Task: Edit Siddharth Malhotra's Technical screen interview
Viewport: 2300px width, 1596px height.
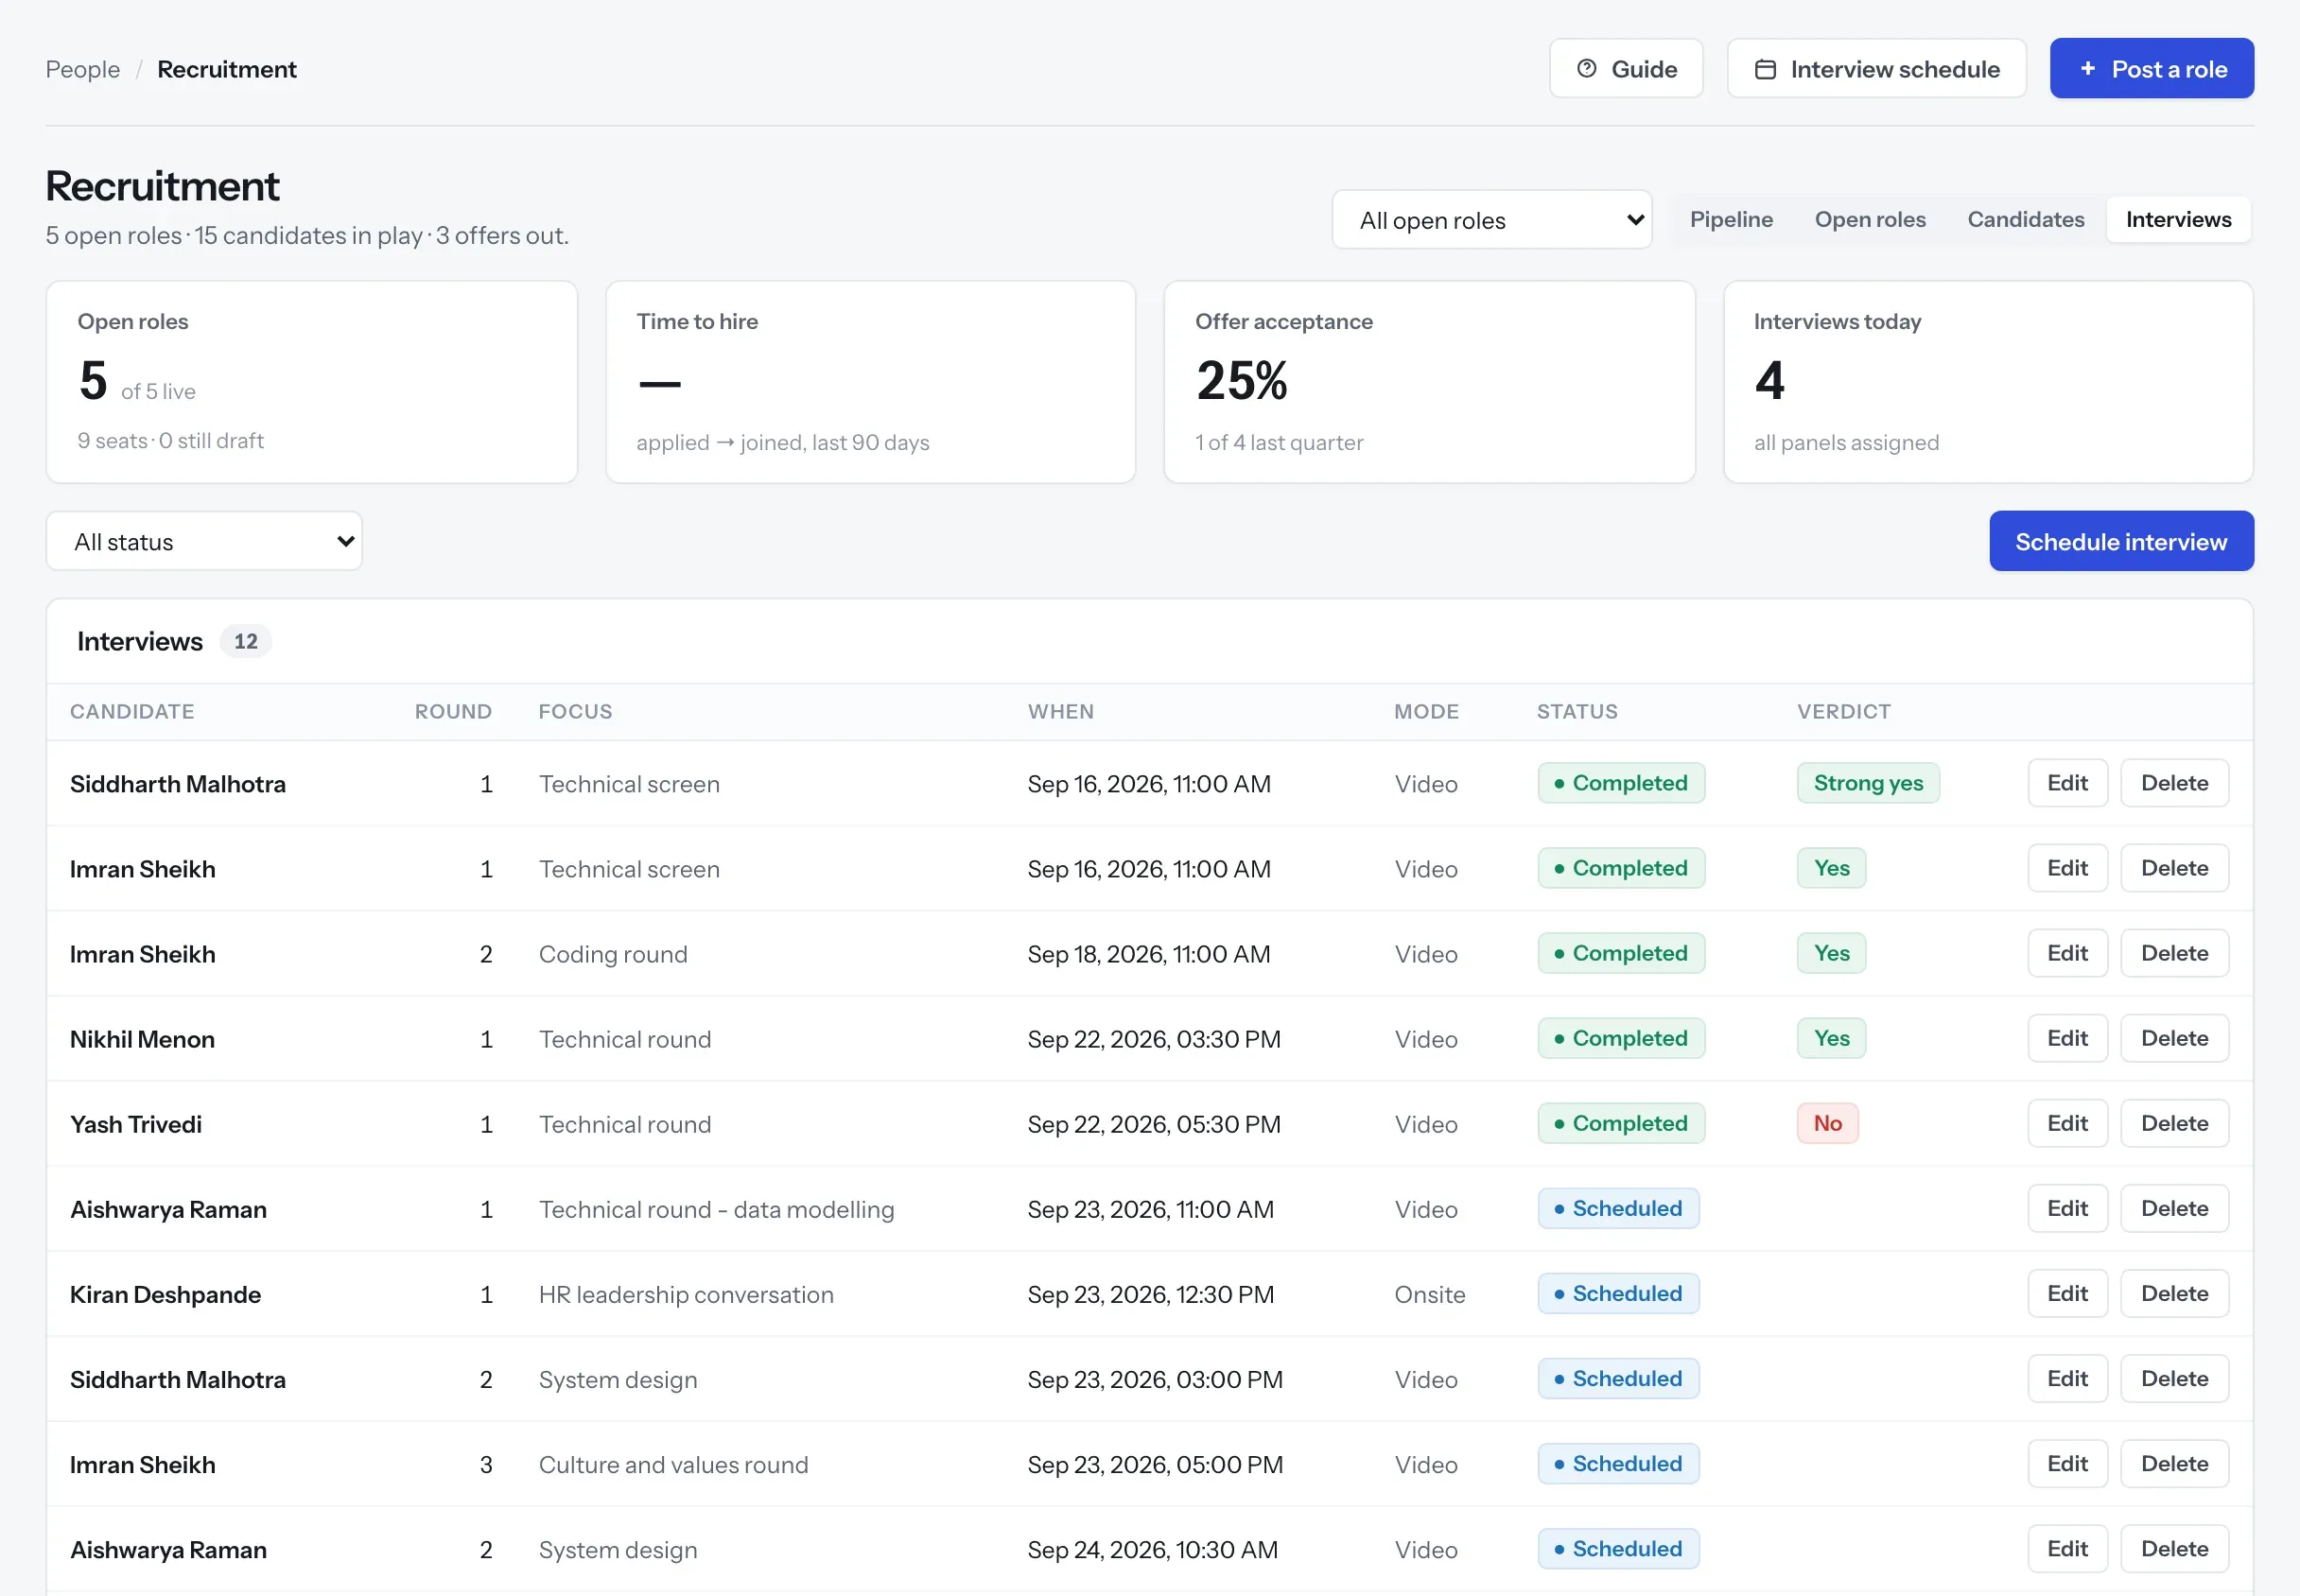Action: click(x=2067, y=783)
